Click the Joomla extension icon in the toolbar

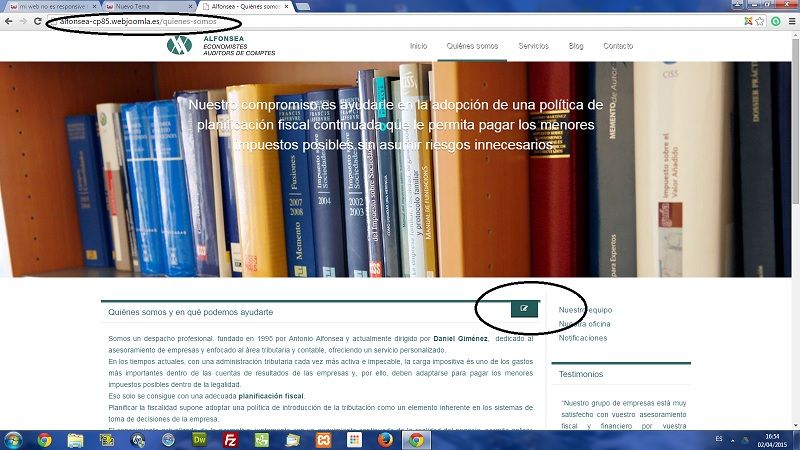[x=748, y=21]
